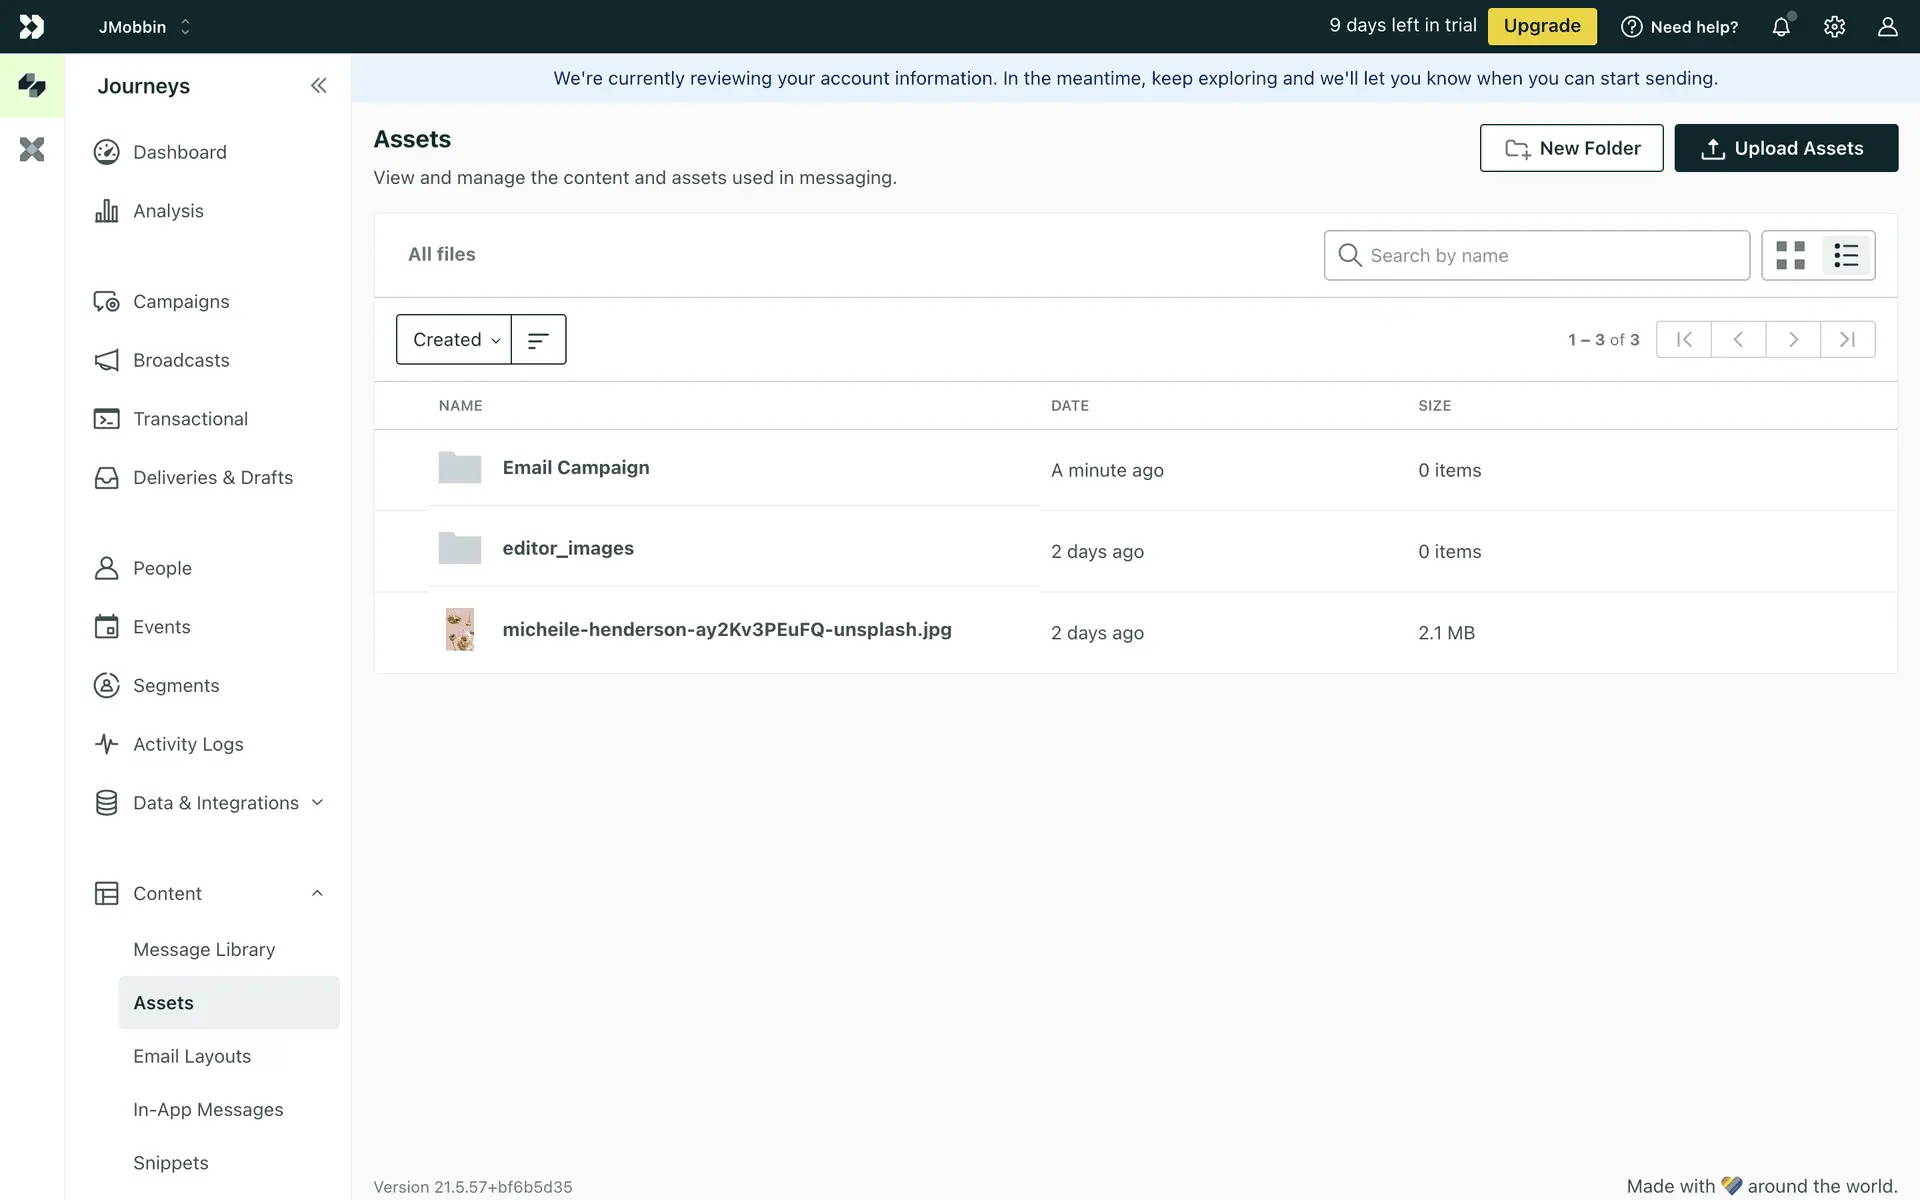The height and width of the screenshot is (1200, 1920).
Task: Collapse the Content section
Action: (x=317, y=894)
